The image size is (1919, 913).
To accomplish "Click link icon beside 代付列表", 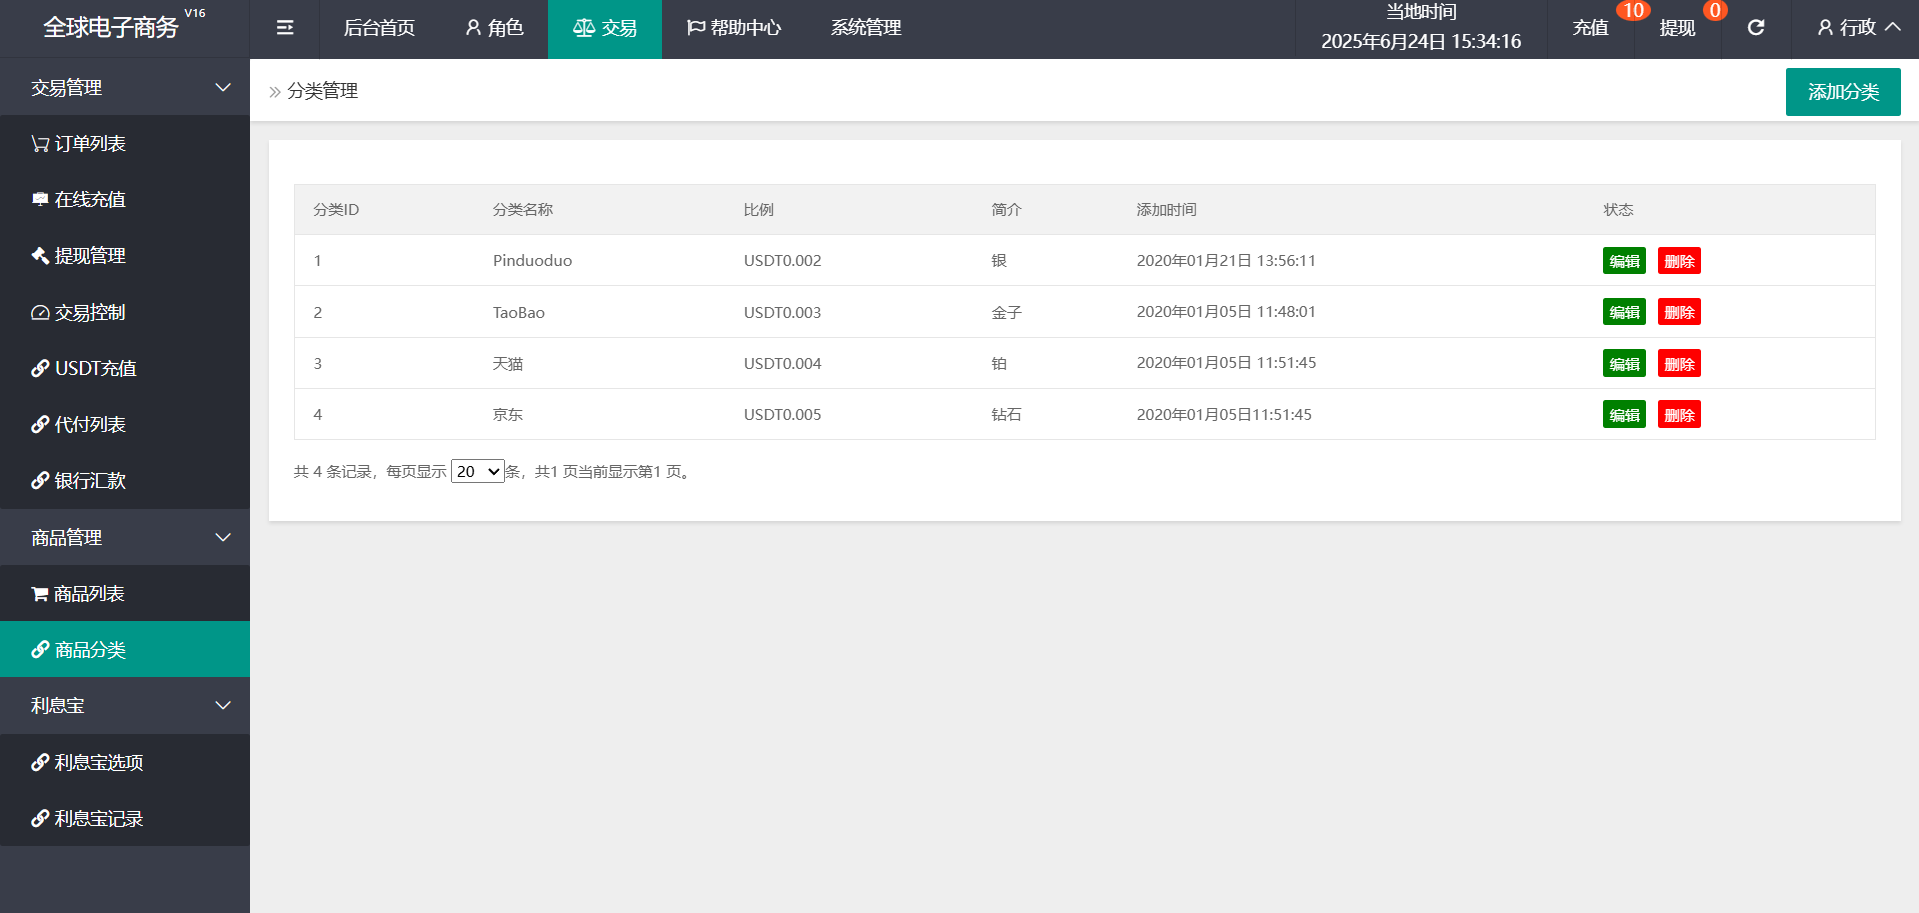I will tap(40, 424).
